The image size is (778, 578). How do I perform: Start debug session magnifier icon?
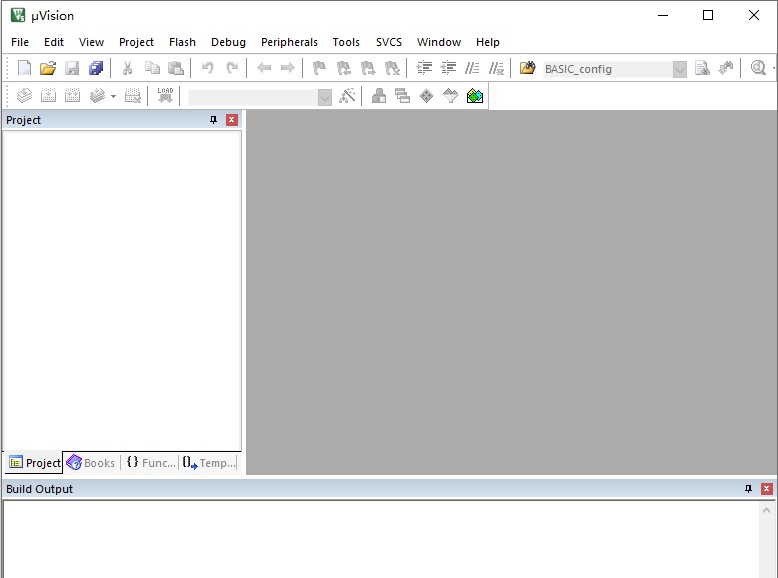point(758,68)
